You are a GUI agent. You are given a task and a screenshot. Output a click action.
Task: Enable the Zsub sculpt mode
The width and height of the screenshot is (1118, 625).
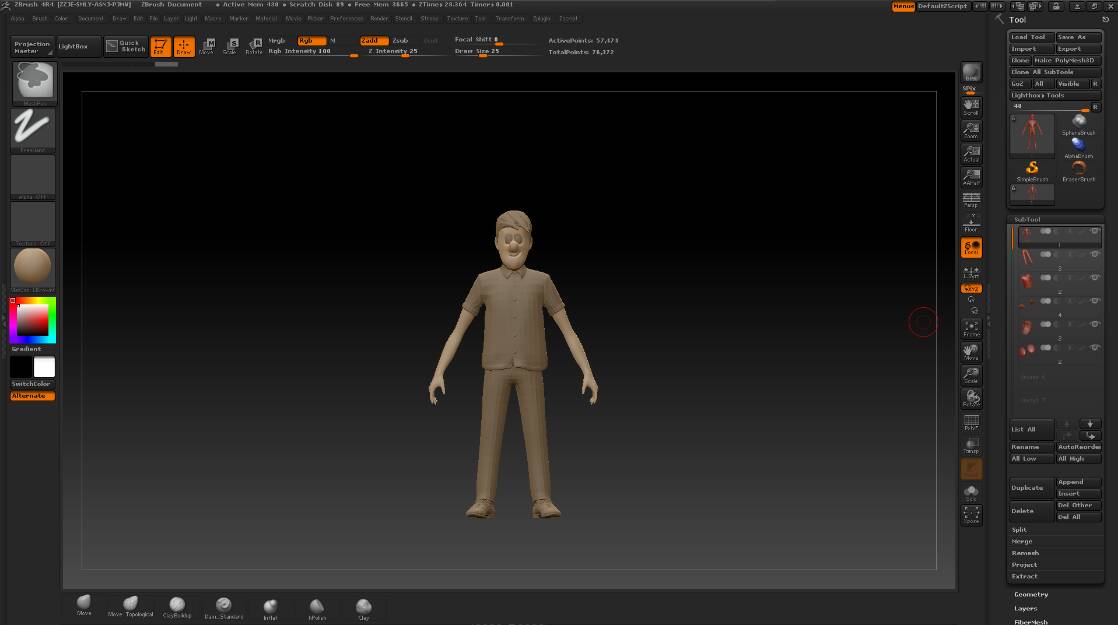(x=400, y=41)
